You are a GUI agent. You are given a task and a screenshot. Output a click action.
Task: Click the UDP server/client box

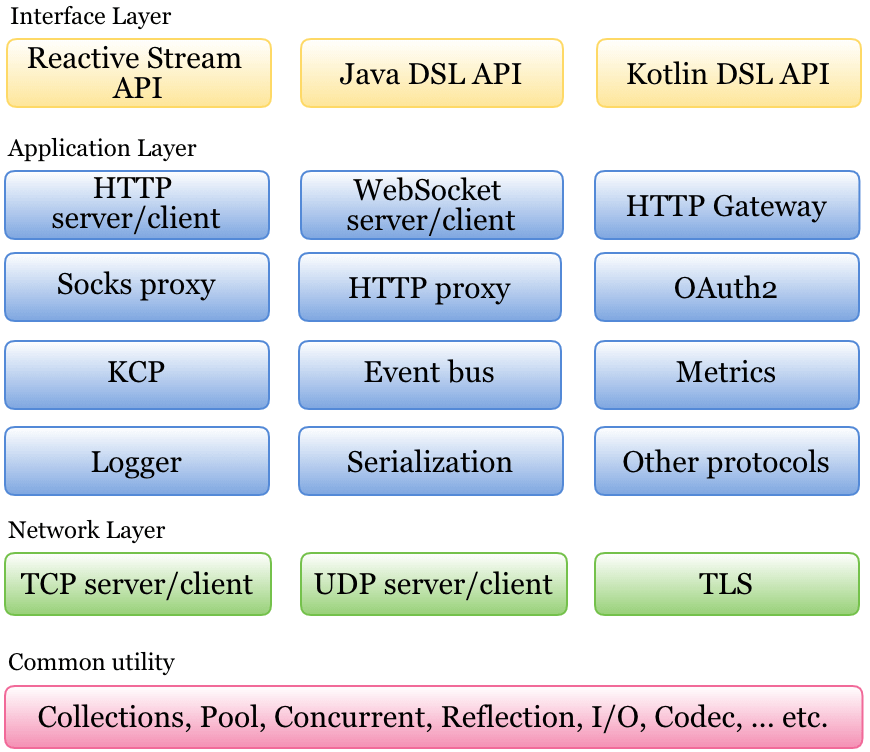tap(433, 584)
